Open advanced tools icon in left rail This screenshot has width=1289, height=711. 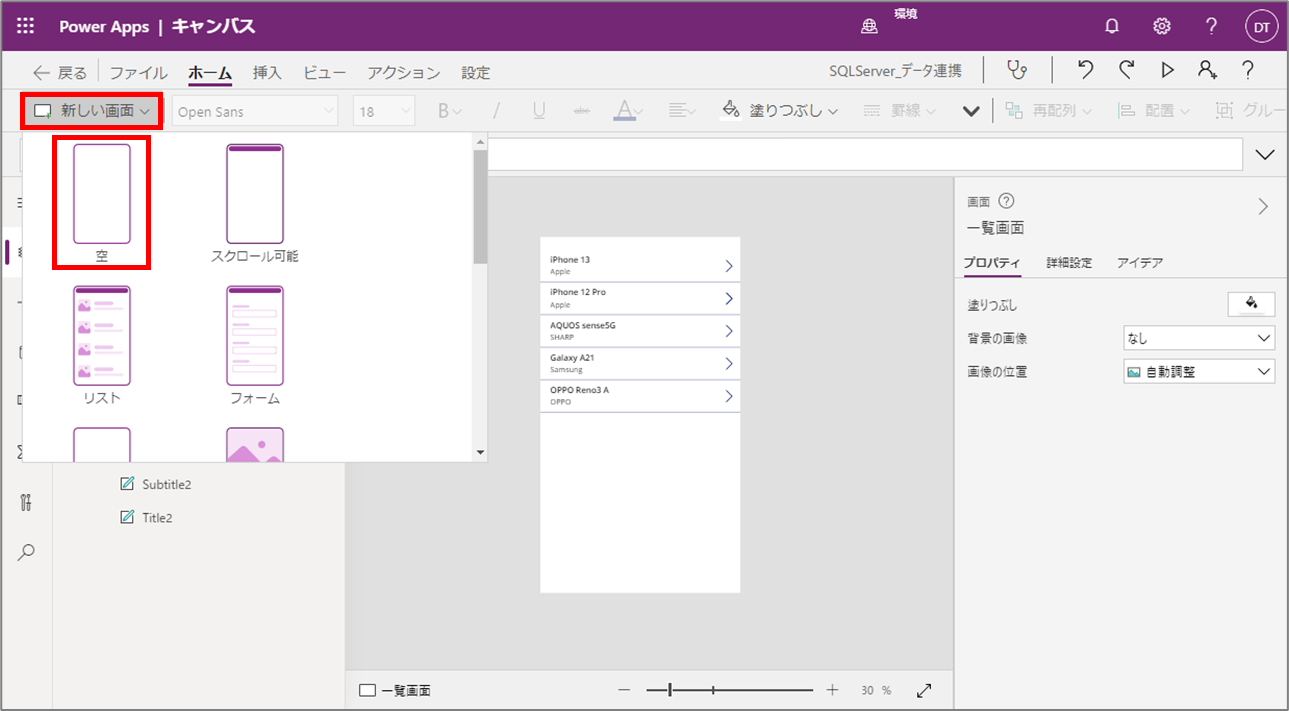click(x=27, y=502)
